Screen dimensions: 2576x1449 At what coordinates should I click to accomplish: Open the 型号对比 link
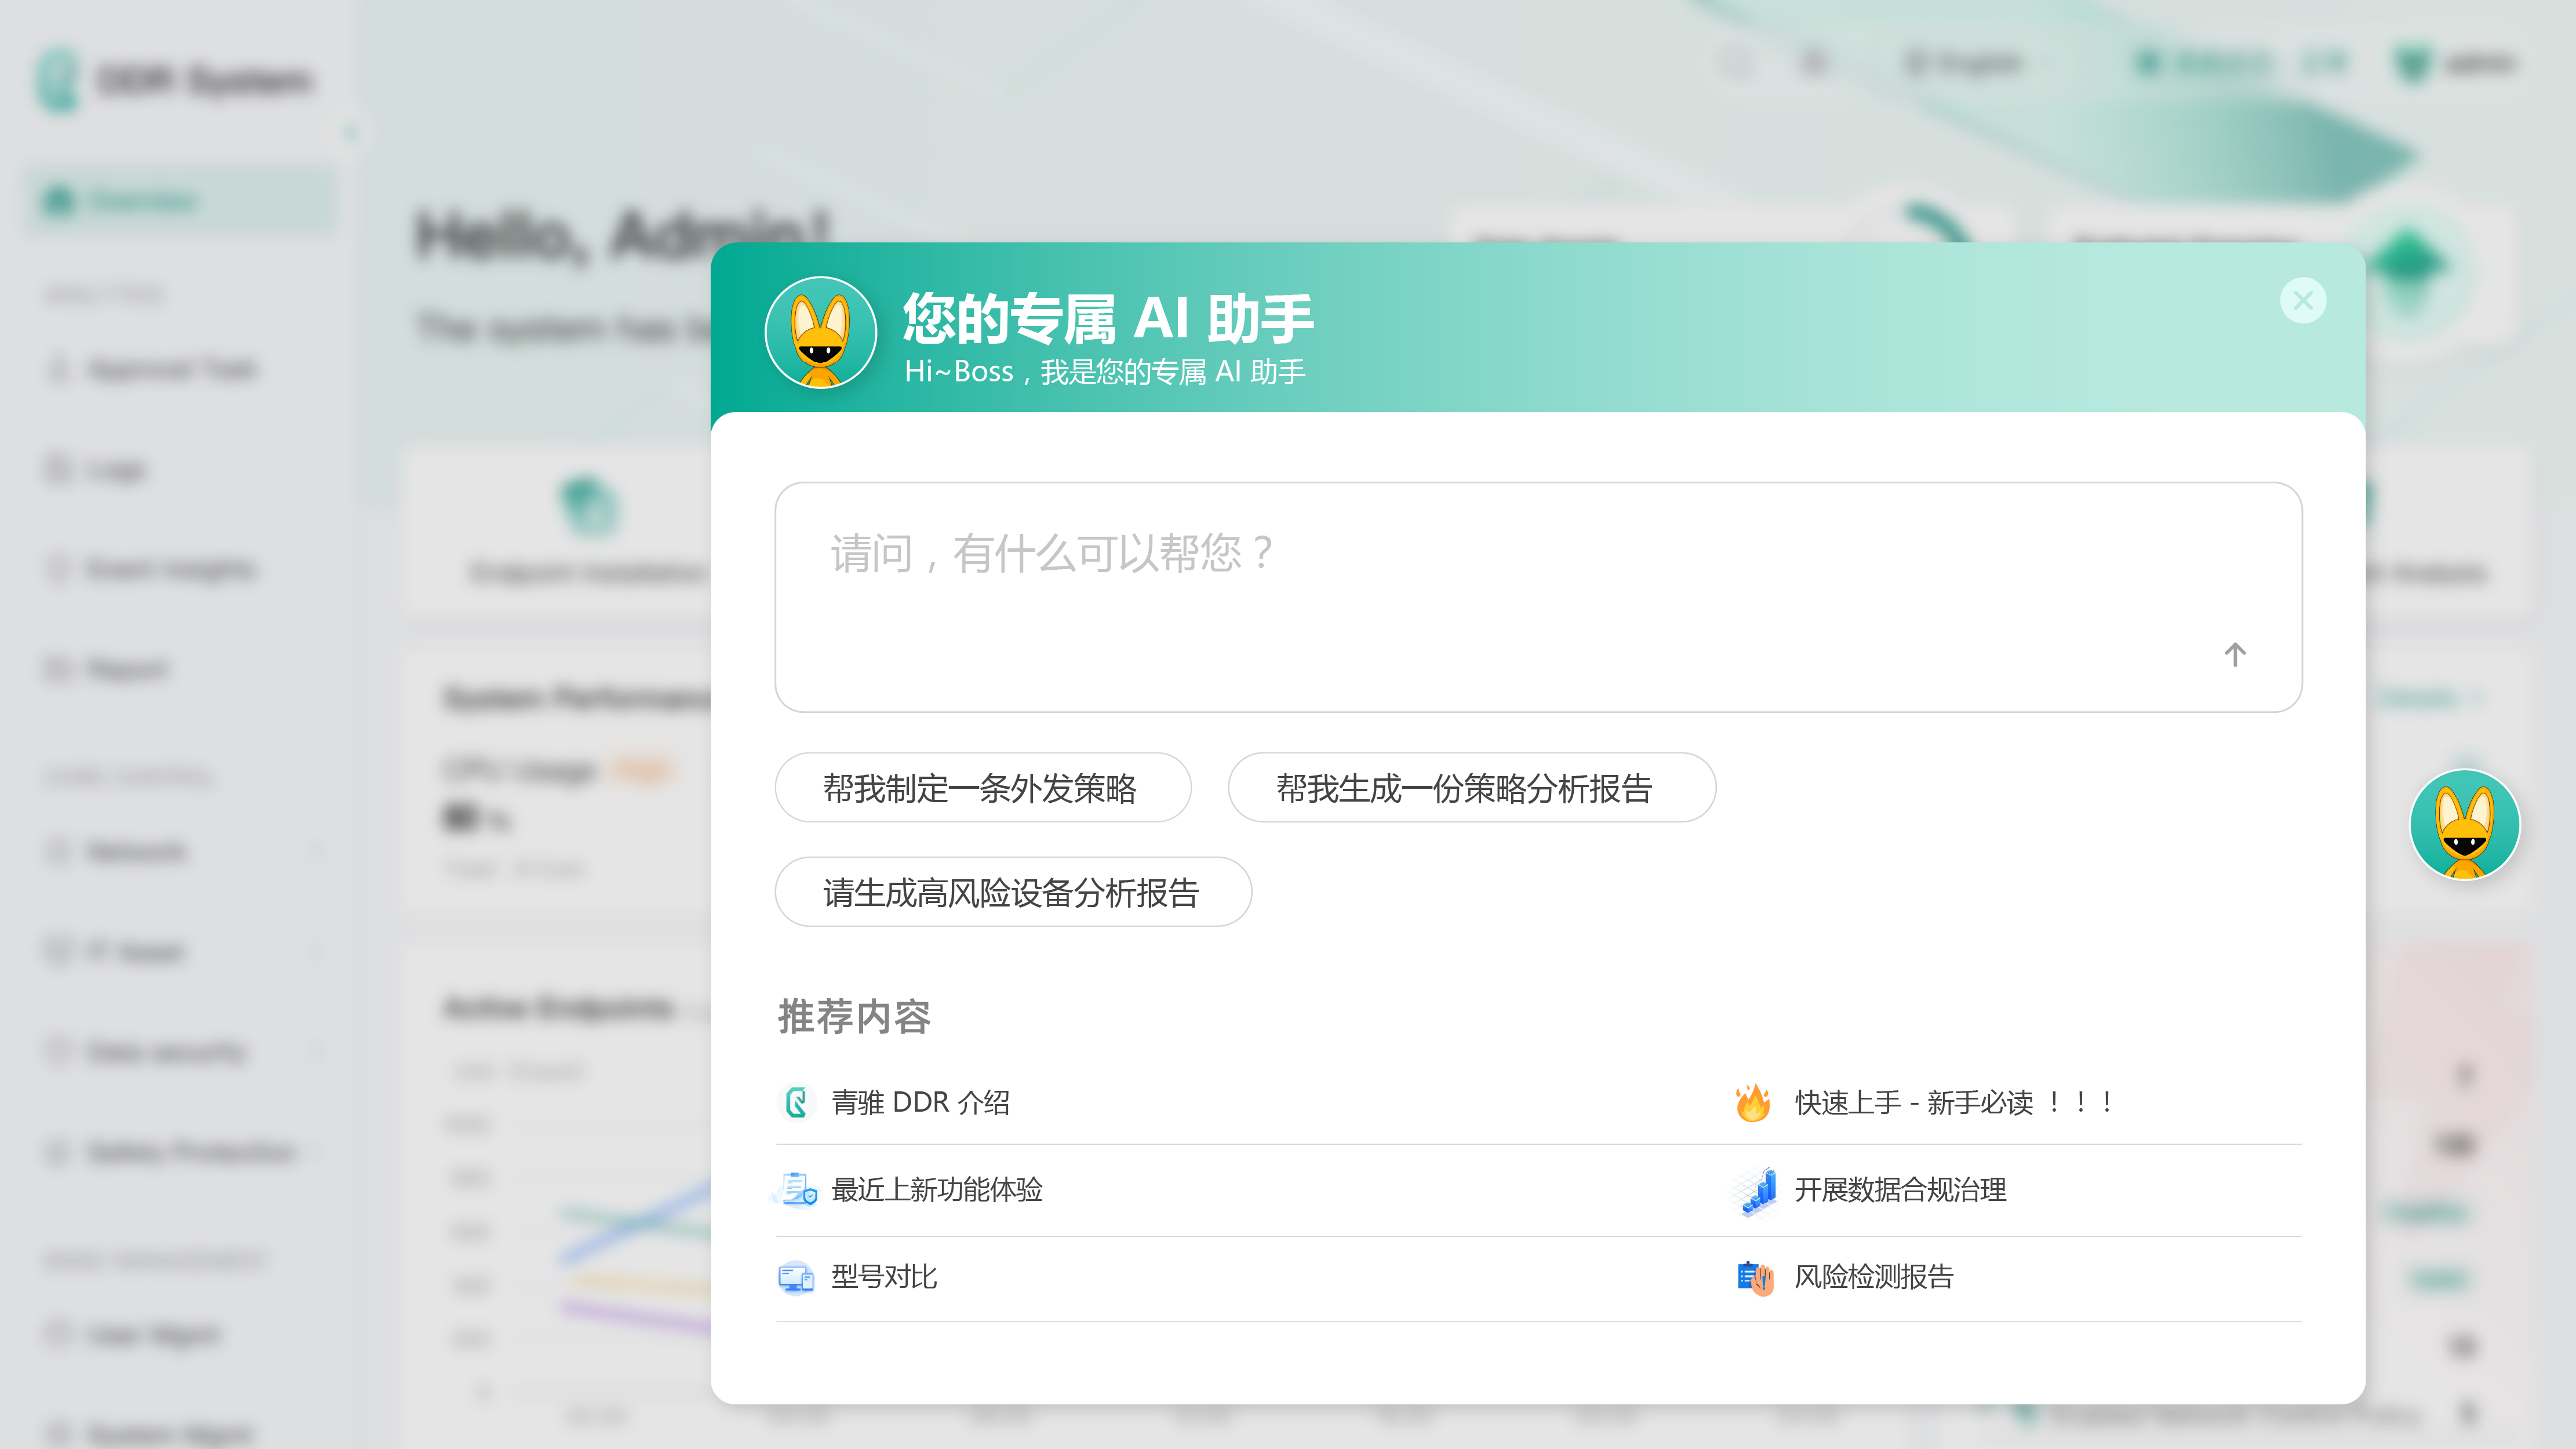tap(884, 1277)
